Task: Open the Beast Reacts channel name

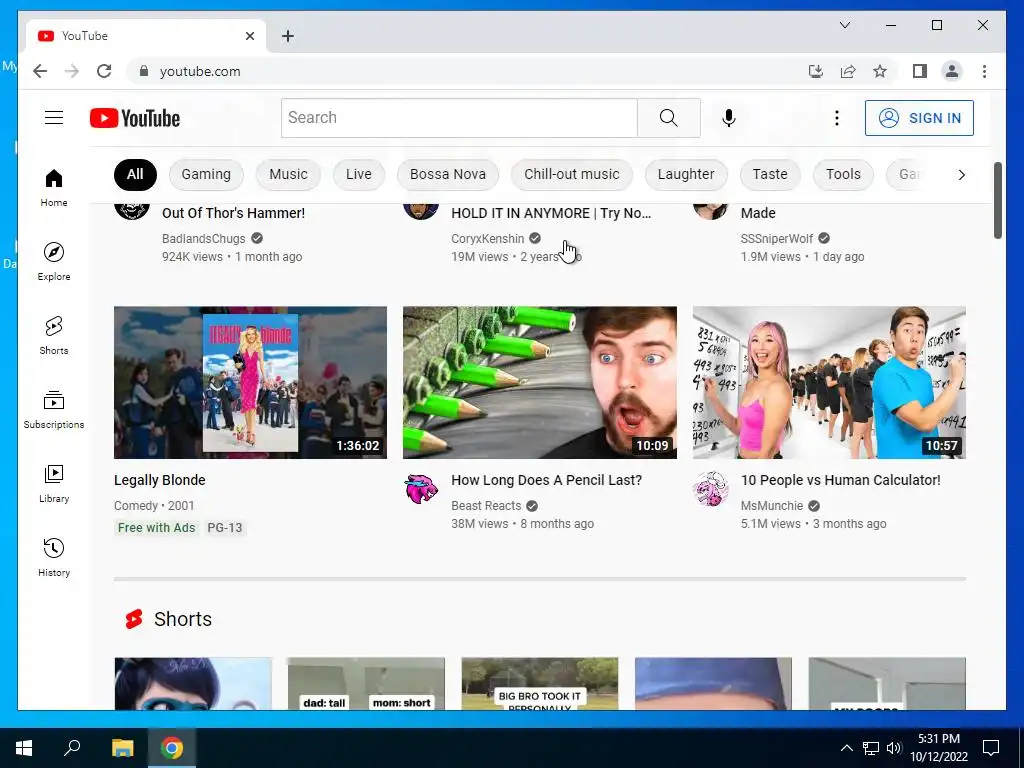Action: click(x=486, y=505)
